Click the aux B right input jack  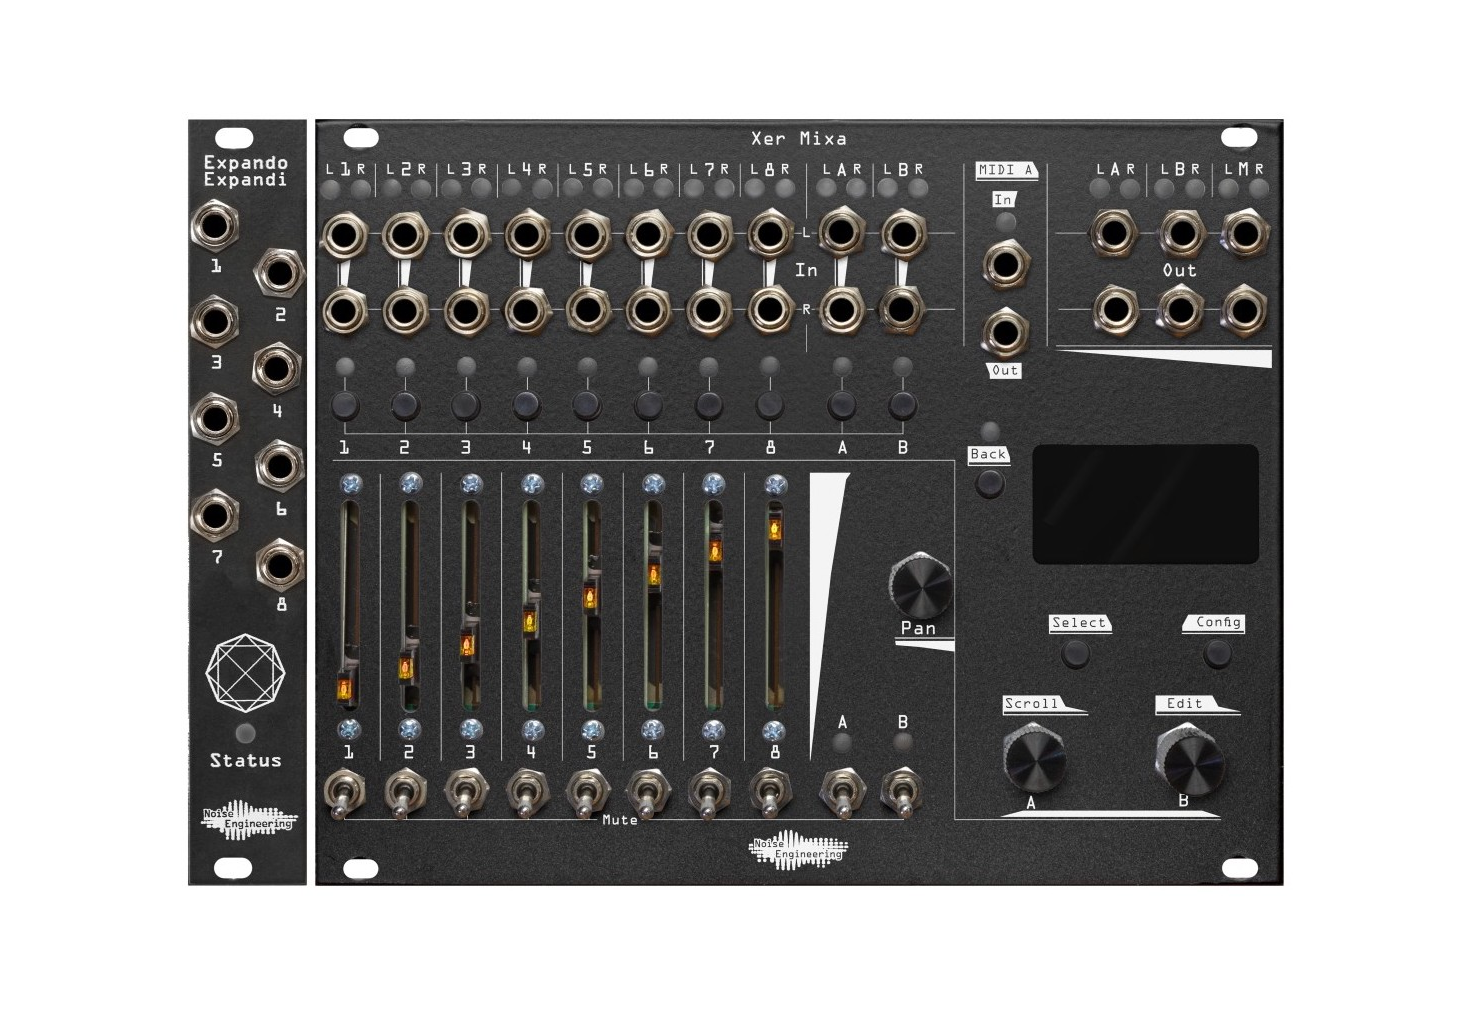tap(902, 309)
